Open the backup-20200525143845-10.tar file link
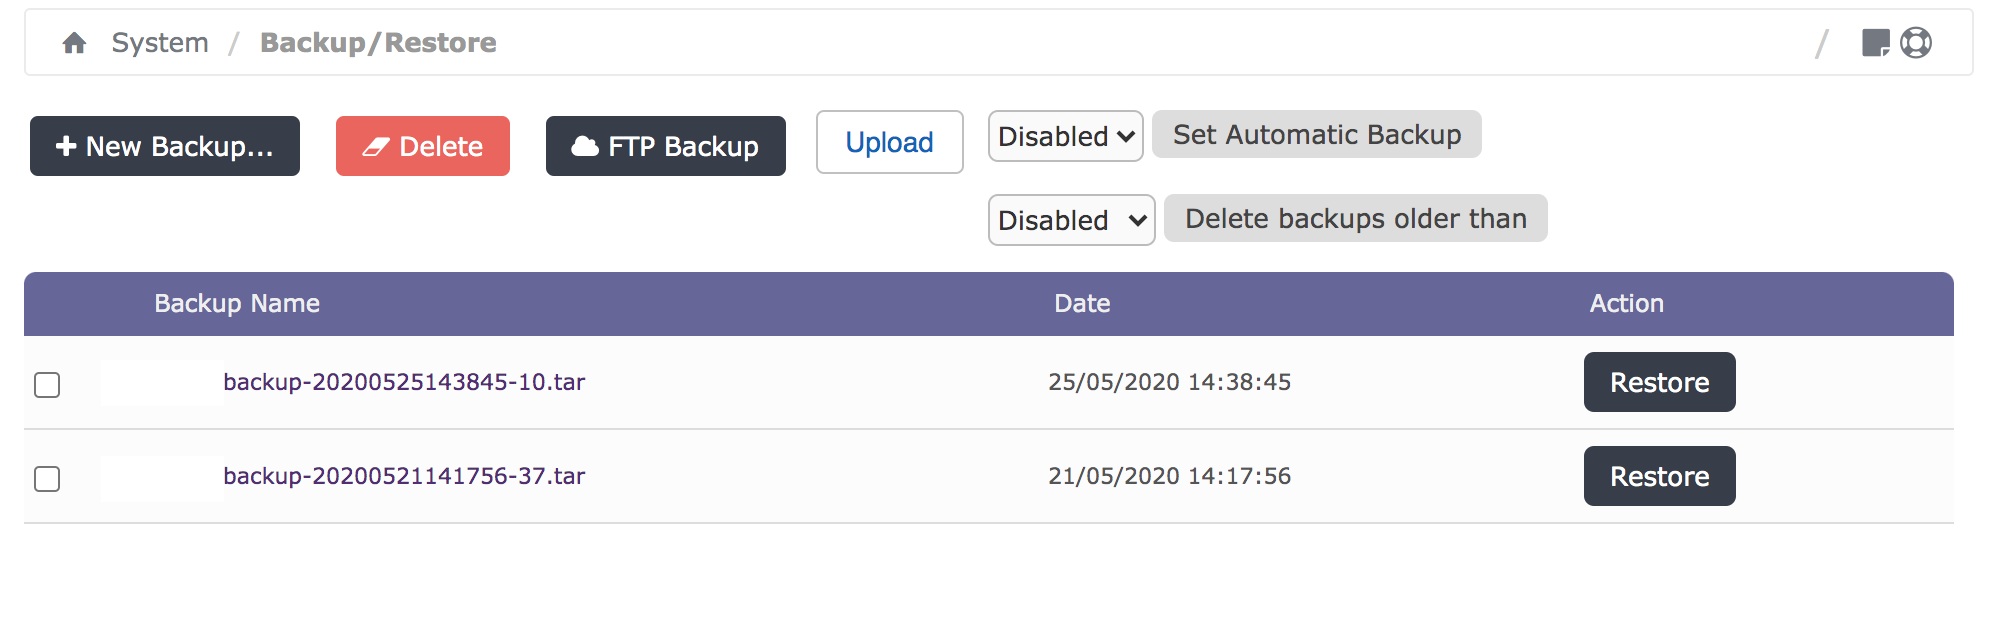The width and height of the screenshot is (1992, 634). click(x=404, y=382)
